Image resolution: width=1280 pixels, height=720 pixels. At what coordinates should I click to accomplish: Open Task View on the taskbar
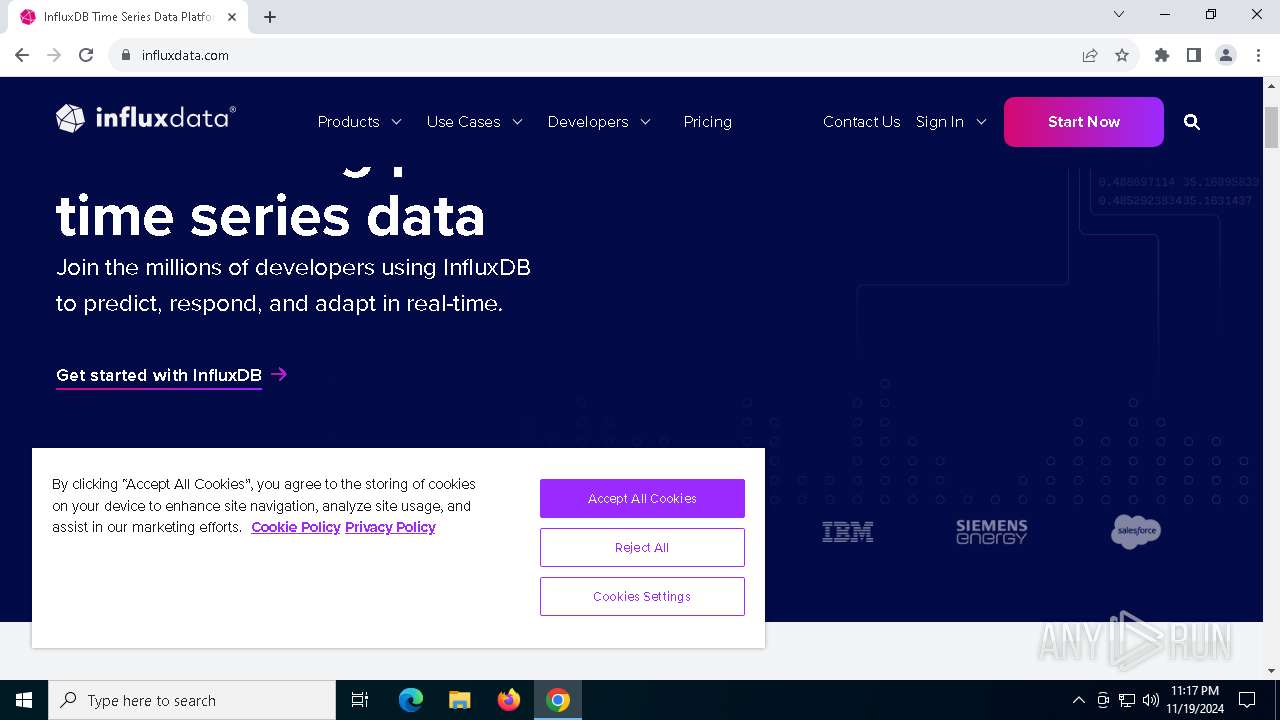[x=360, y=700]
